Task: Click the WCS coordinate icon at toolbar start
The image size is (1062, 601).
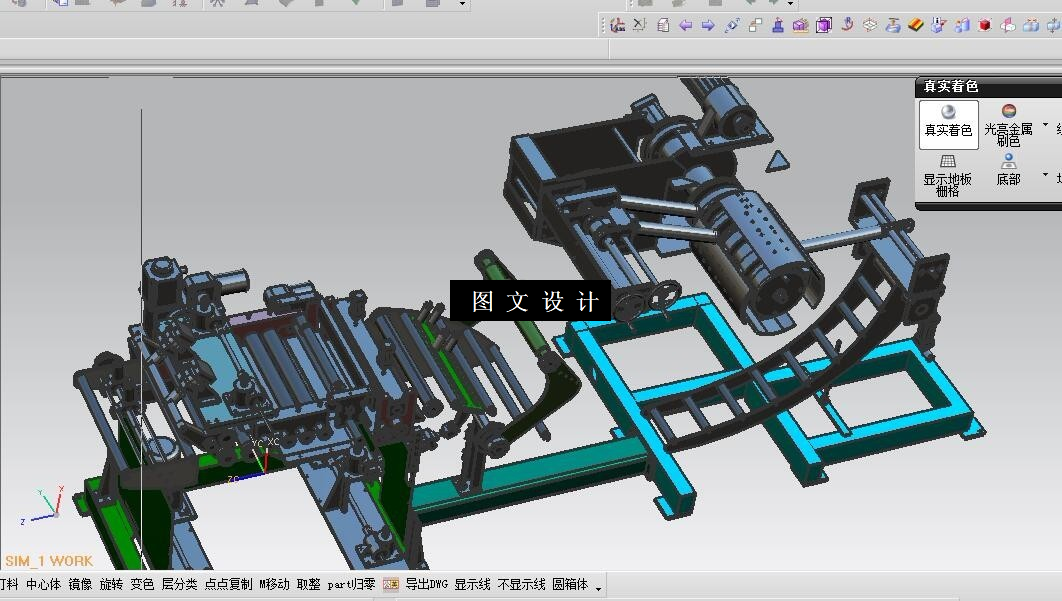Action: coord(617,26)
